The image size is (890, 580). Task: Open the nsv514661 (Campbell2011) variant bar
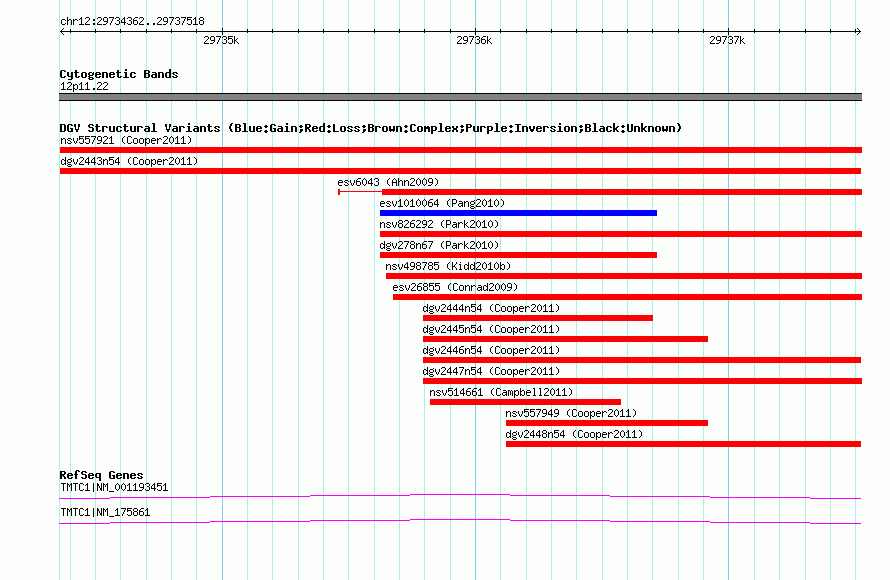pyautogui.click(x=525, y=402)
